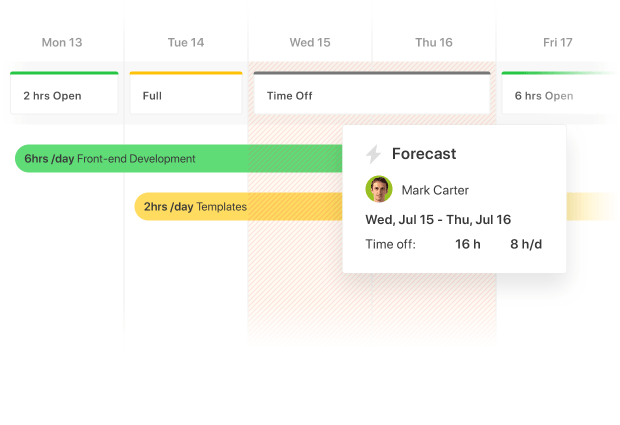Click the green Front-end Development task bar
The image size is (620, 425).
click(x=178, y=159)
